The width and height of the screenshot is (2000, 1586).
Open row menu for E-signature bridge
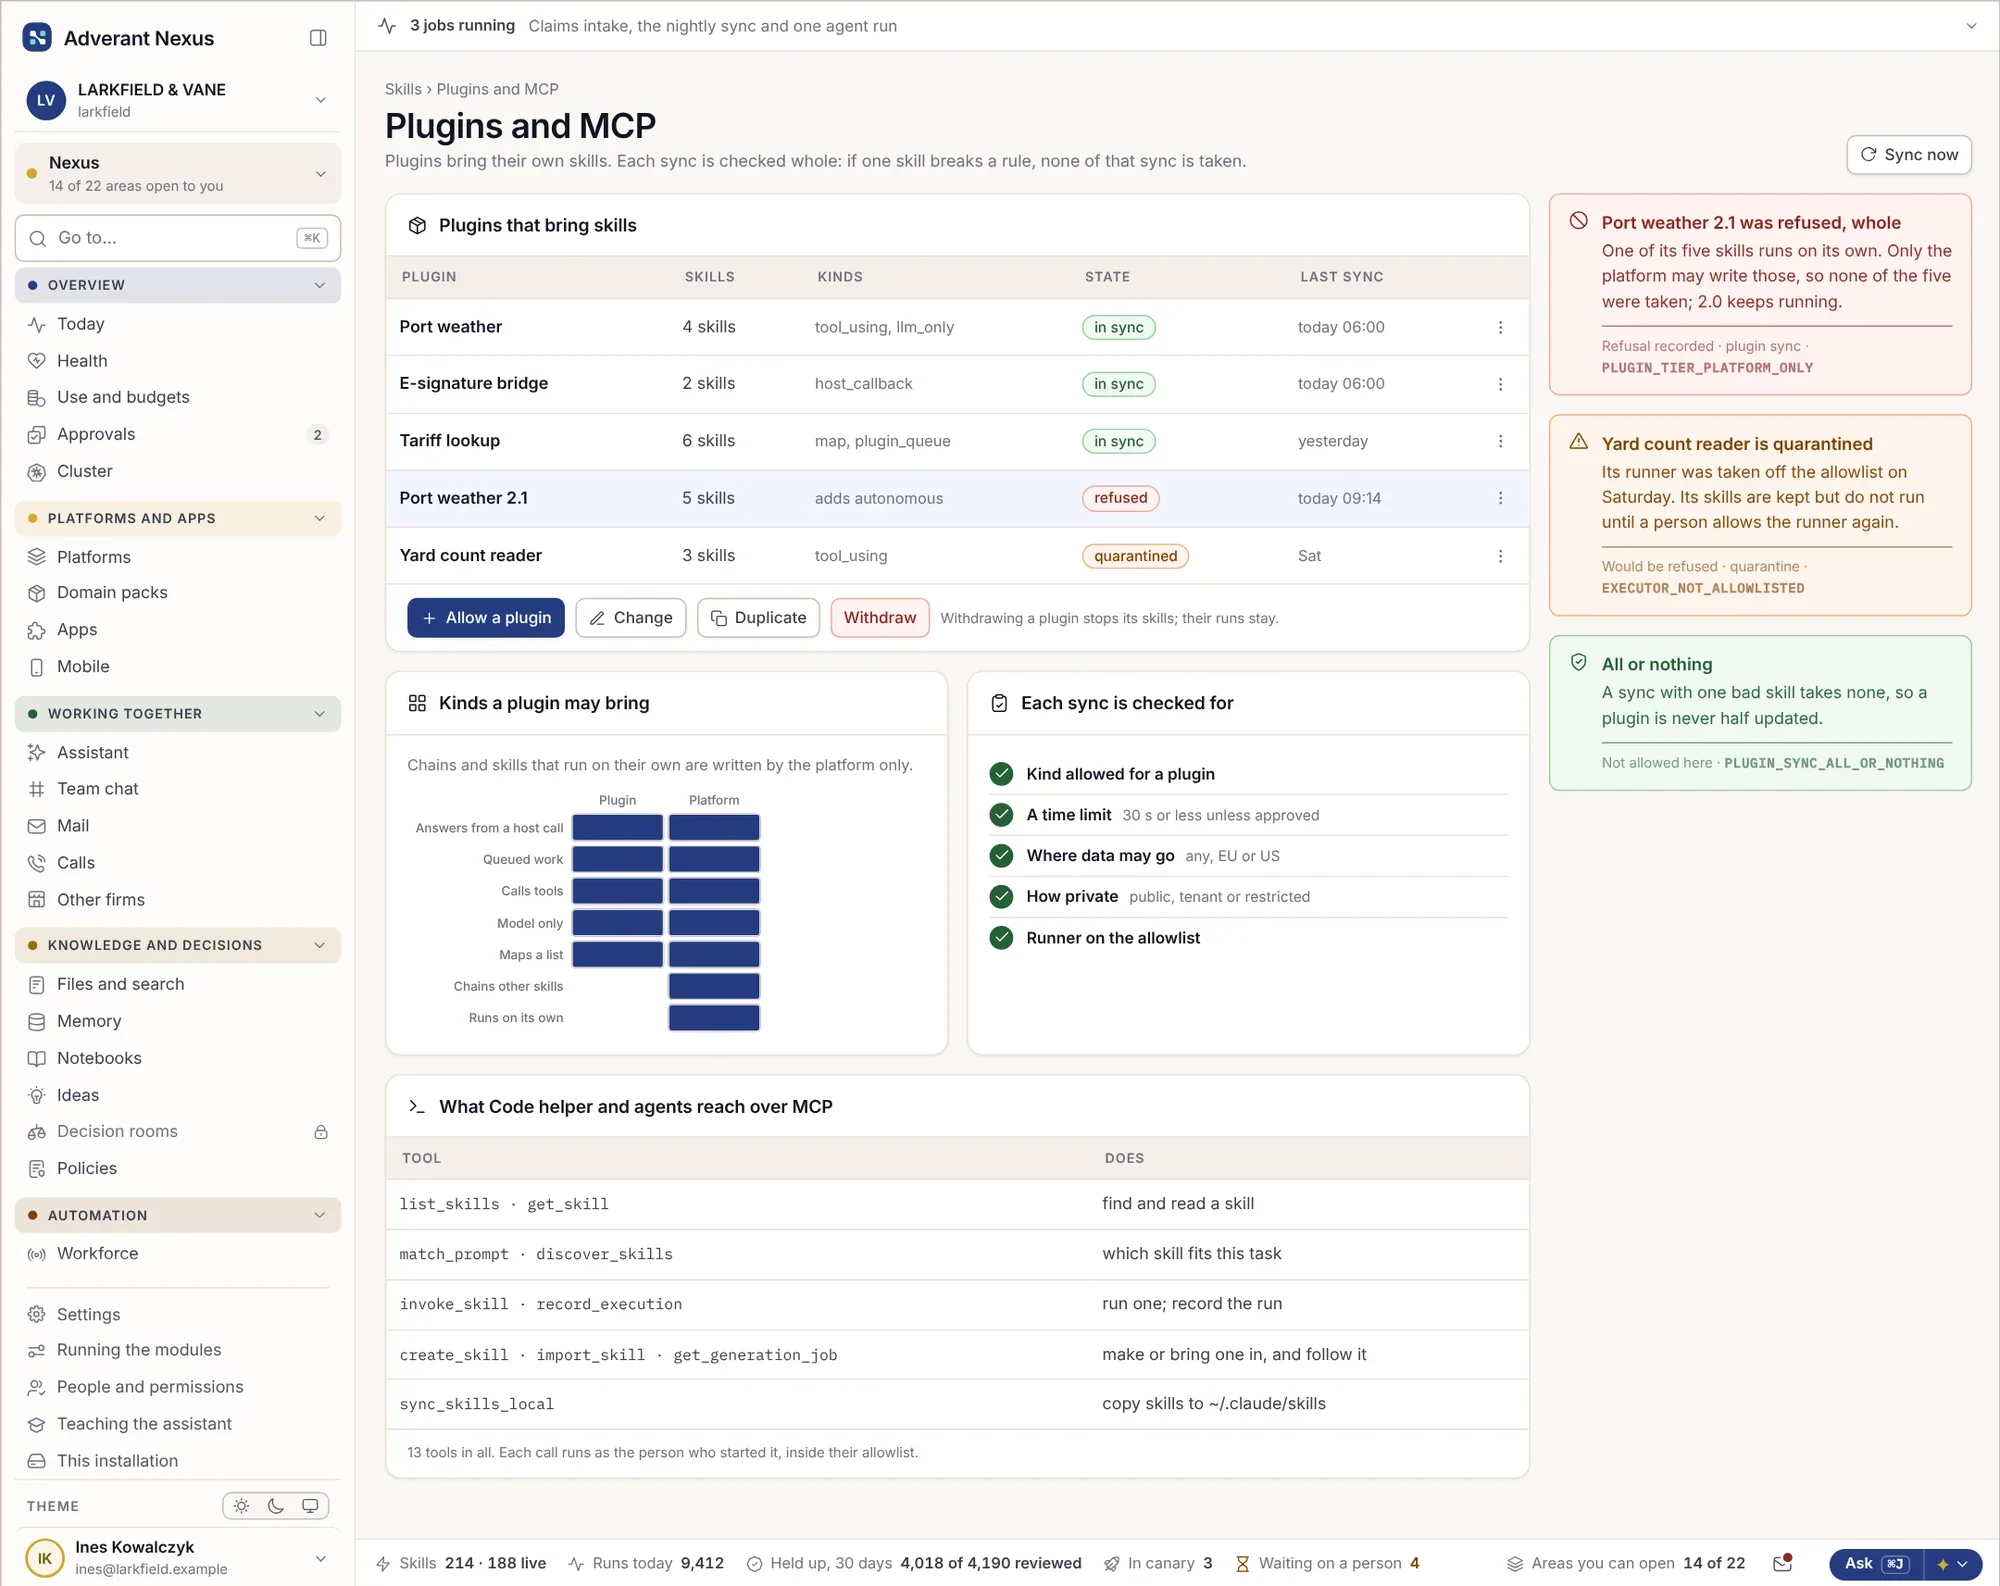tap(1500, 384)
